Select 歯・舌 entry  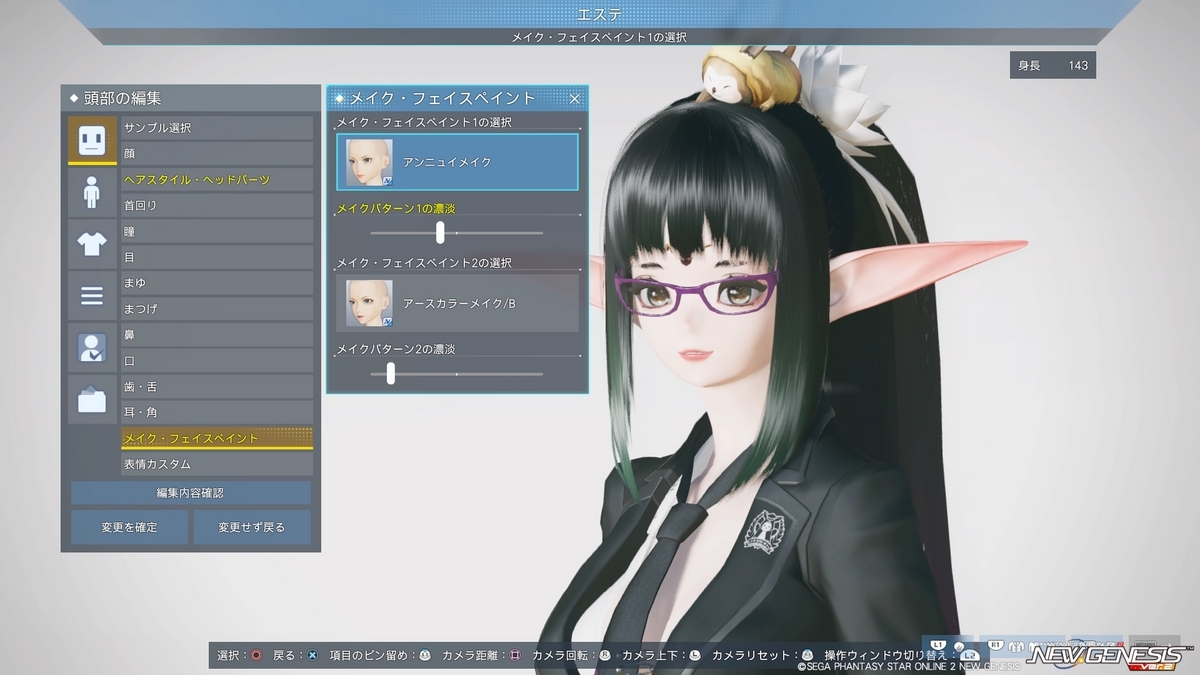217,387
